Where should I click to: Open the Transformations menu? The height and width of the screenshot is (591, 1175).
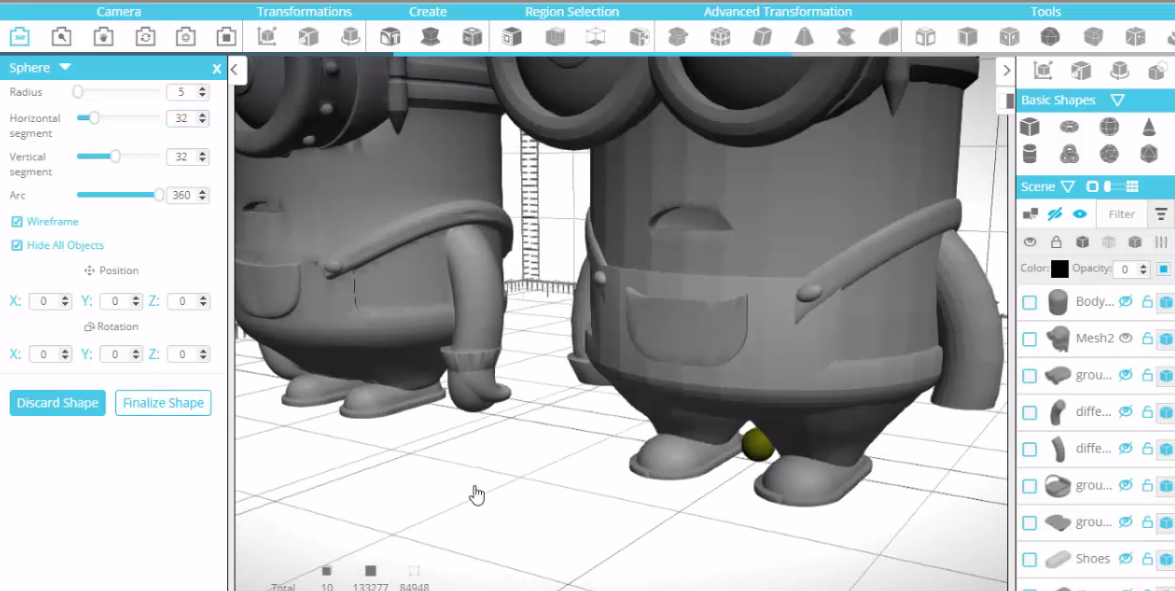click(303, 11)
